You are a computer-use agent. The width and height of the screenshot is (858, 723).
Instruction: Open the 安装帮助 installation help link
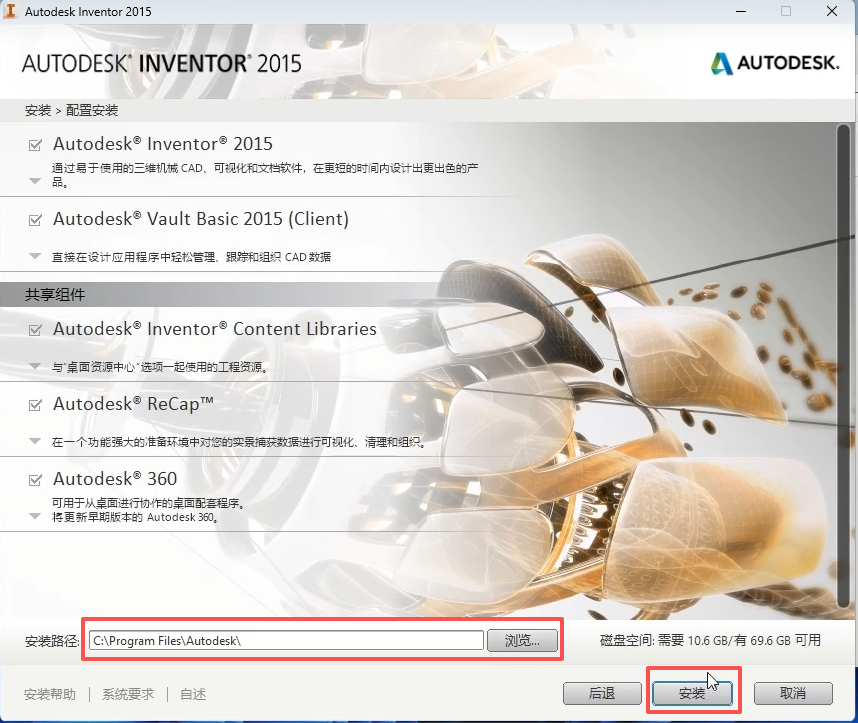click(50, 694)
